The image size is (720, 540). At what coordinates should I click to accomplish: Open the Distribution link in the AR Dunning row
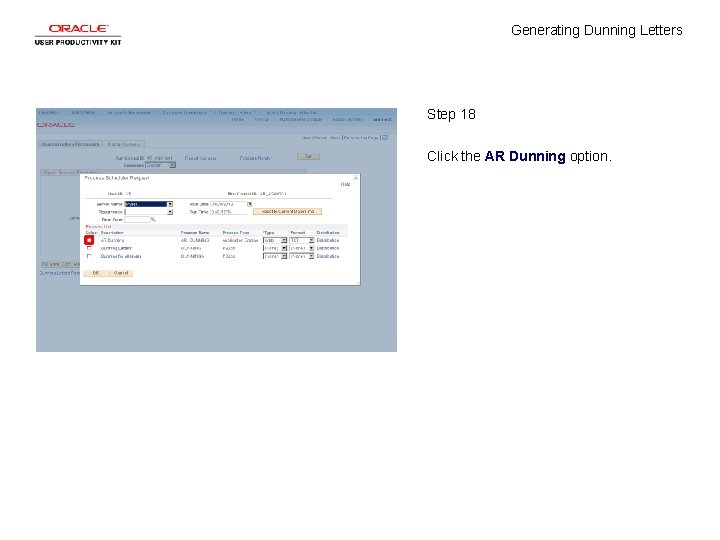[x=328, y=240]
